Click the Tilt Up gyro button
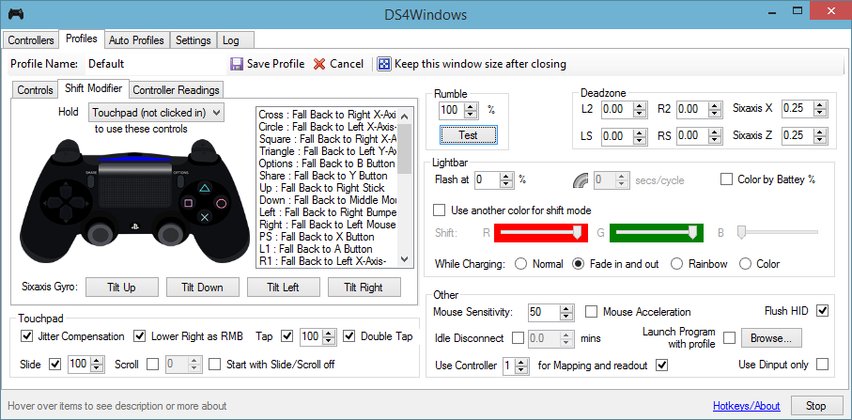852x420 pixels. (122, 287)
